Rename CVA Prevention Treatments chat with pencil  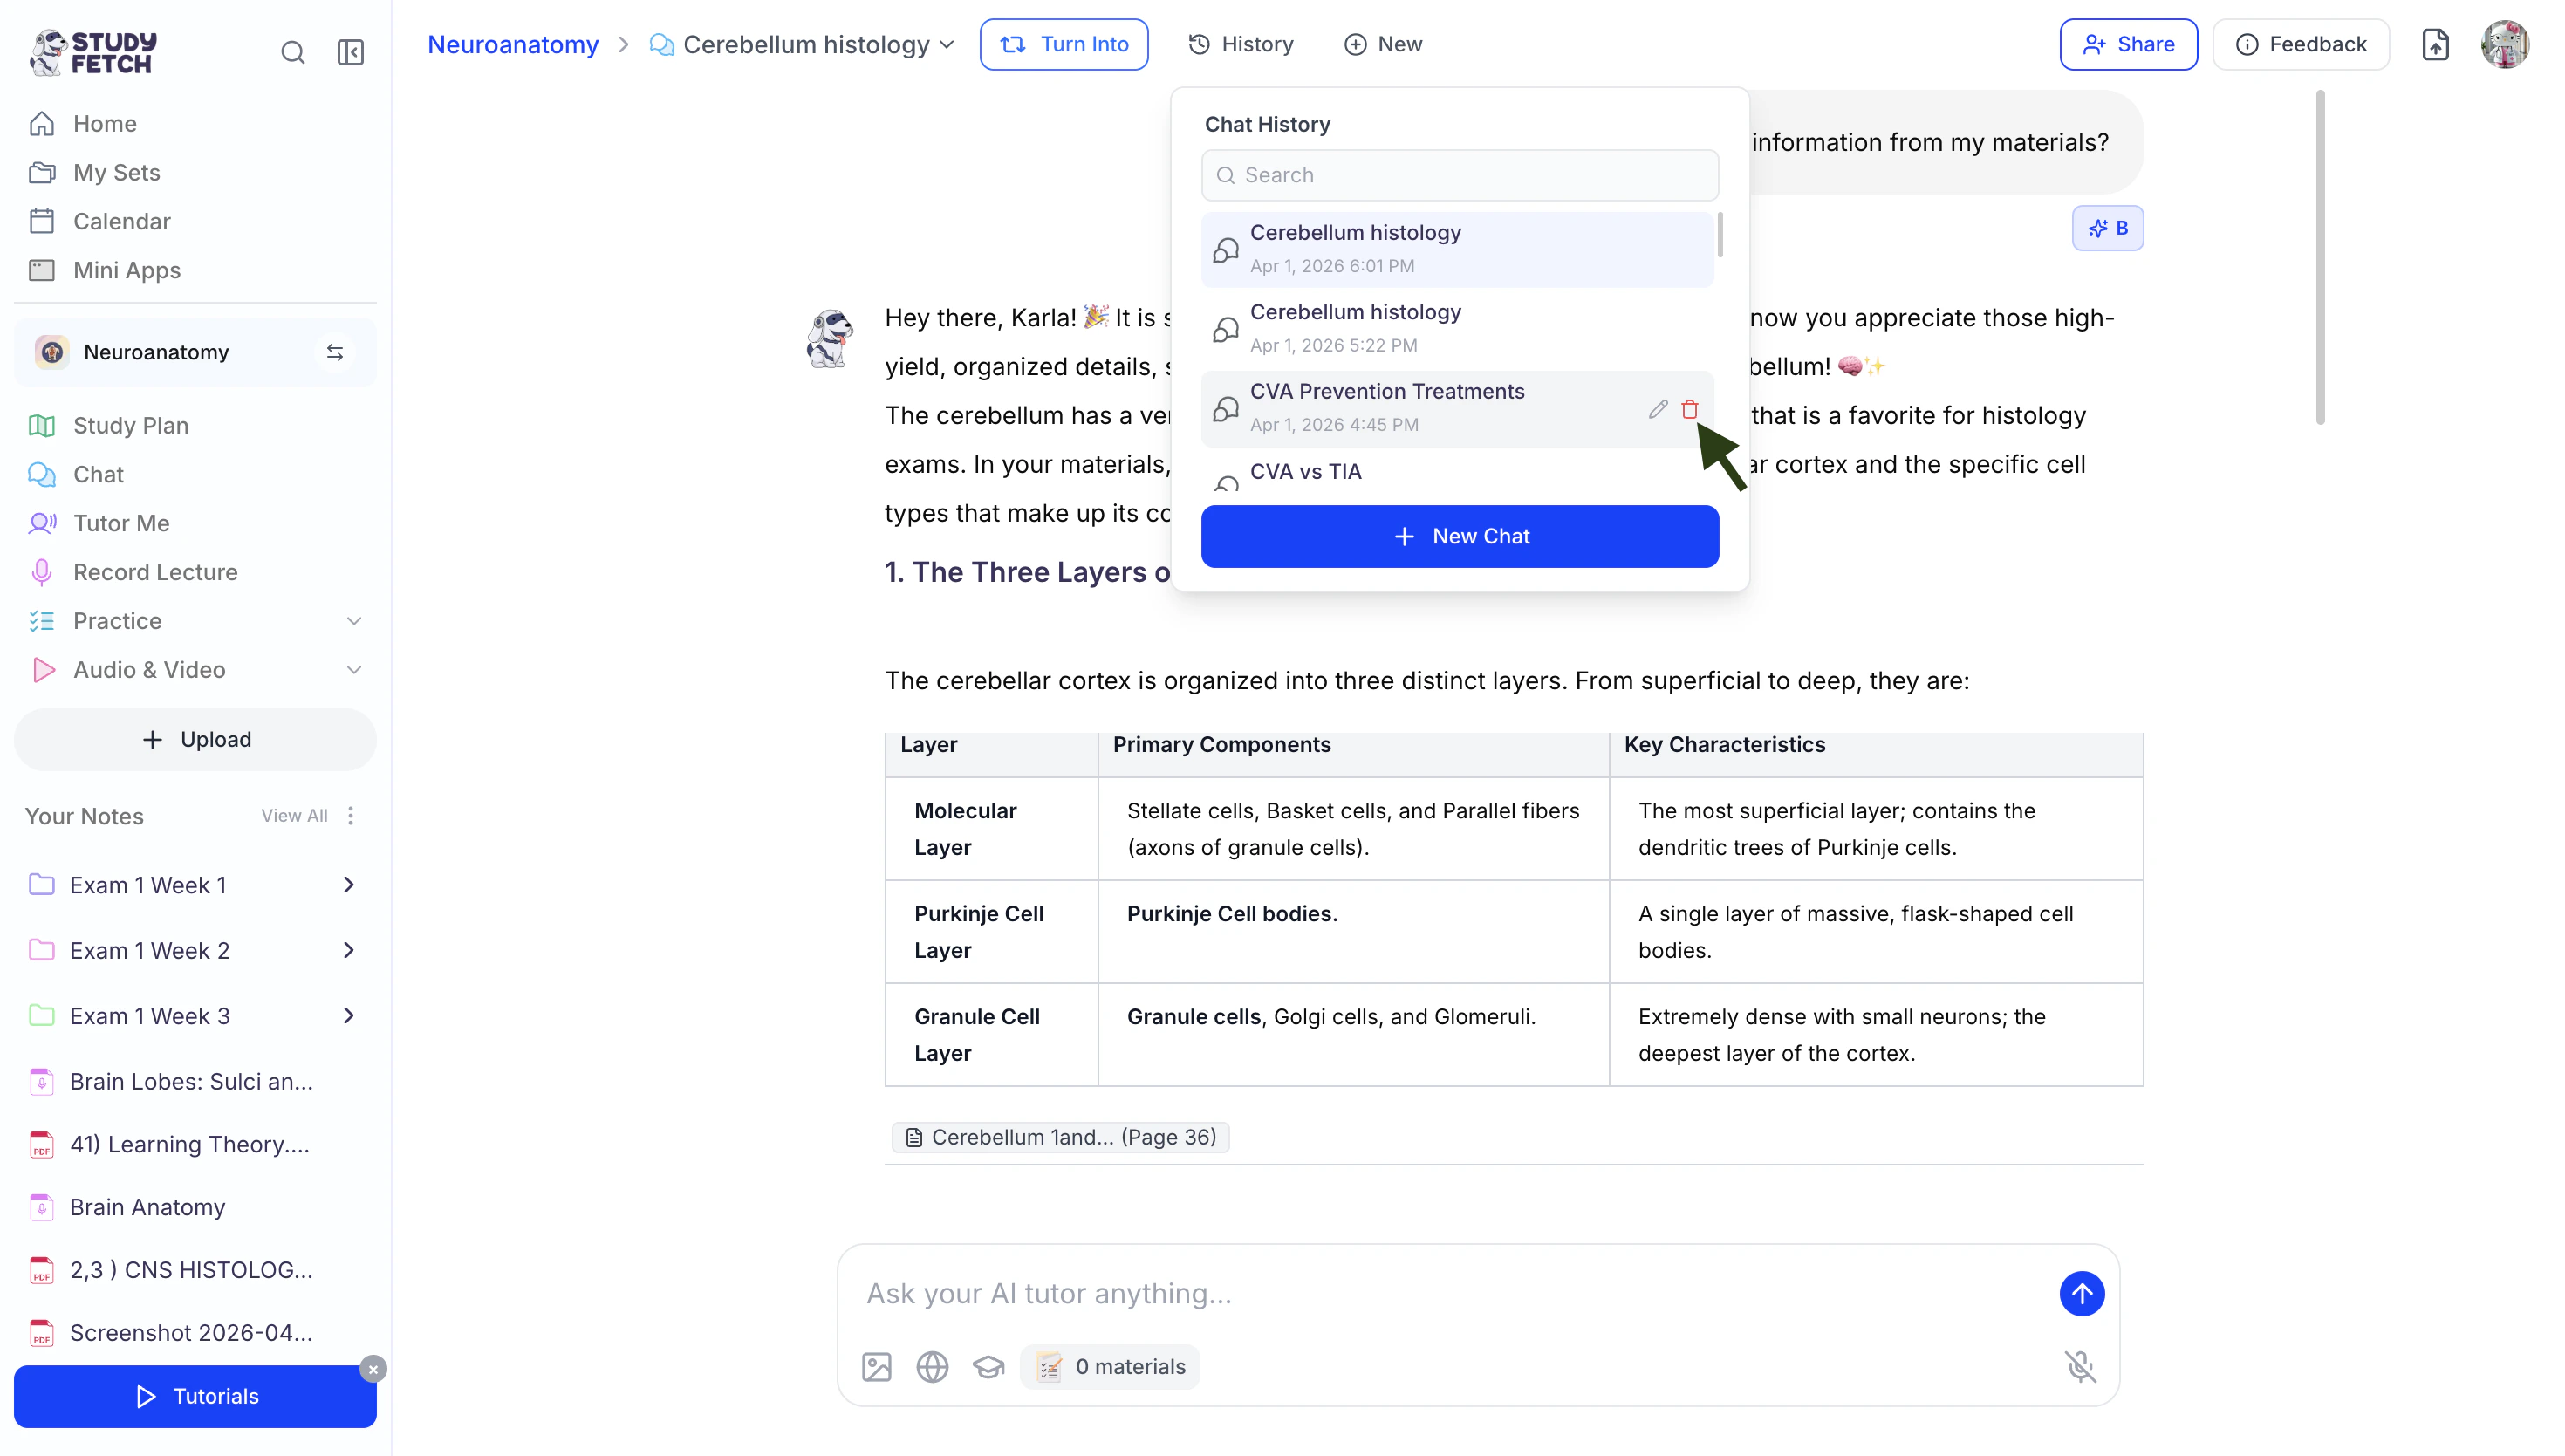[1657, 409]
